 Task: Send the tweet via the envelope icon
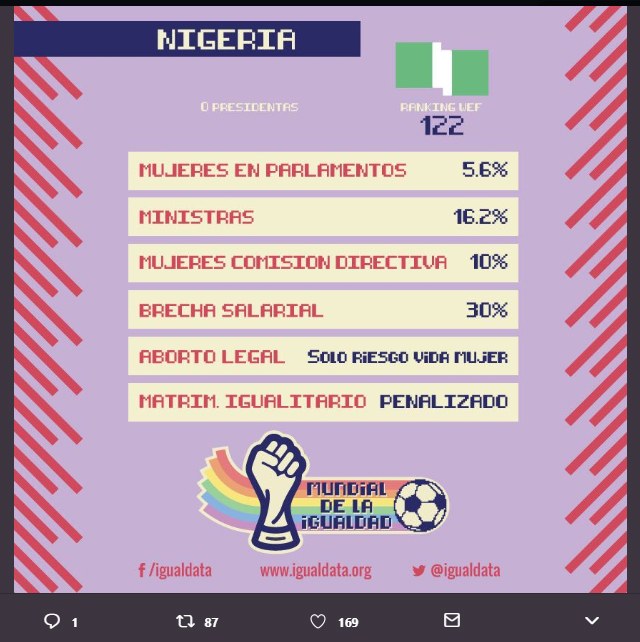(x=452, y=621)
